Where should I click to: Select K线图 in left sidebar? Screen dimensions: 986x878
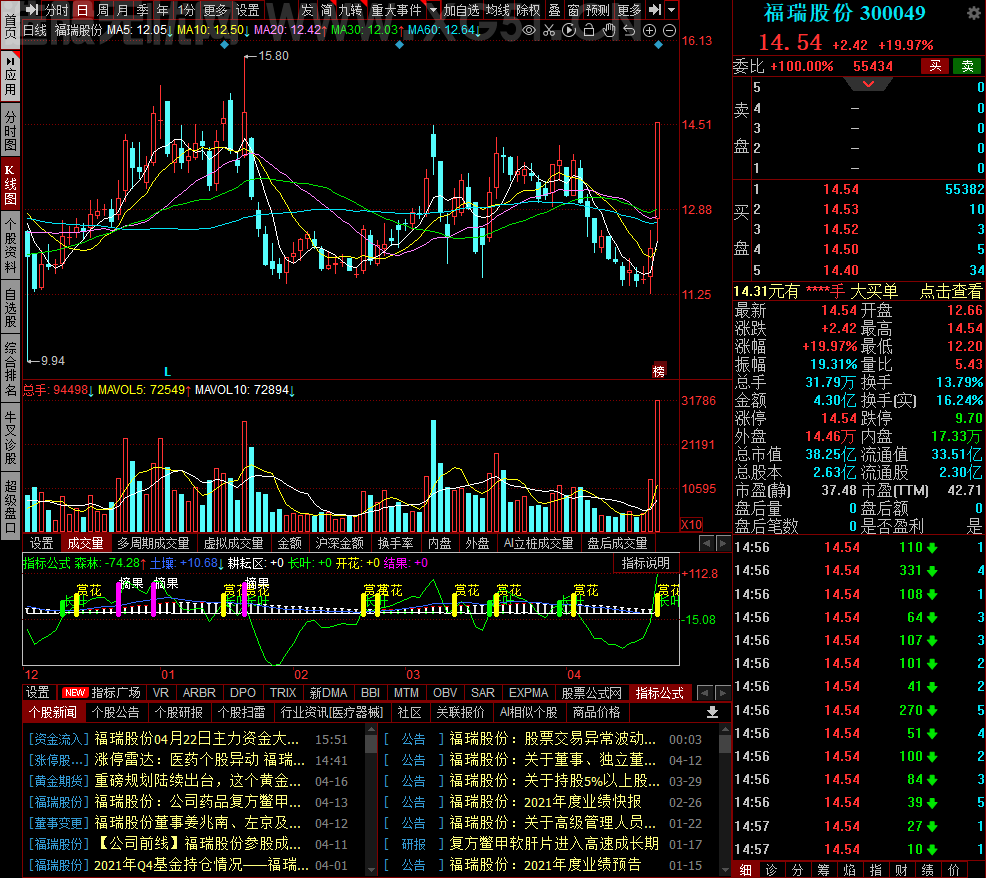[10, 184]
